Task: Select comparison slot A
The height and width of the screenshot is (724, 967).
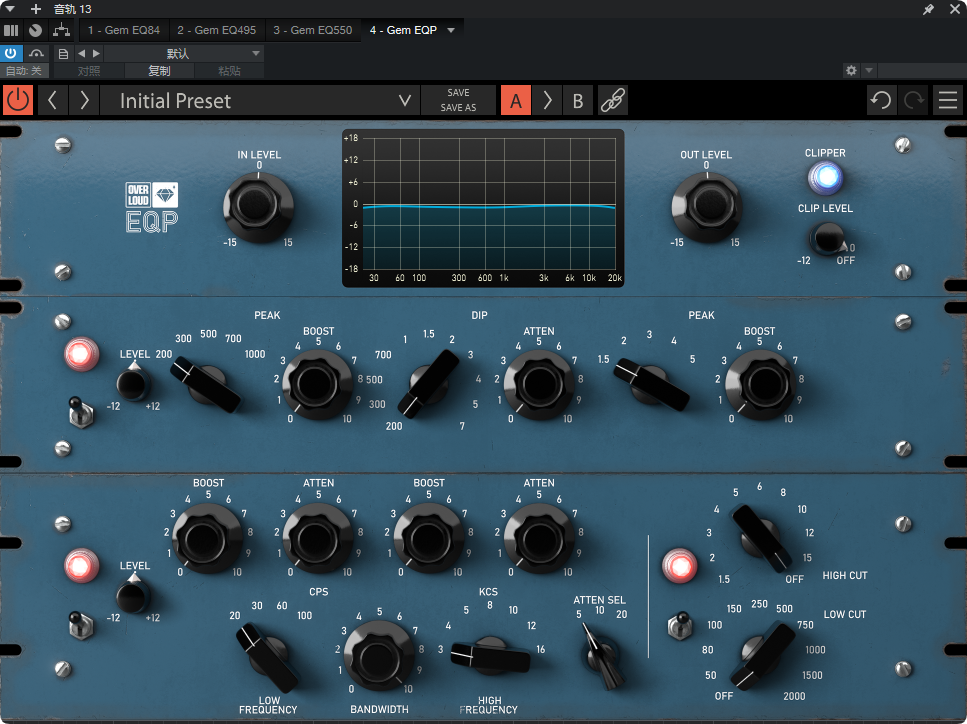Action: coord(516,100)
